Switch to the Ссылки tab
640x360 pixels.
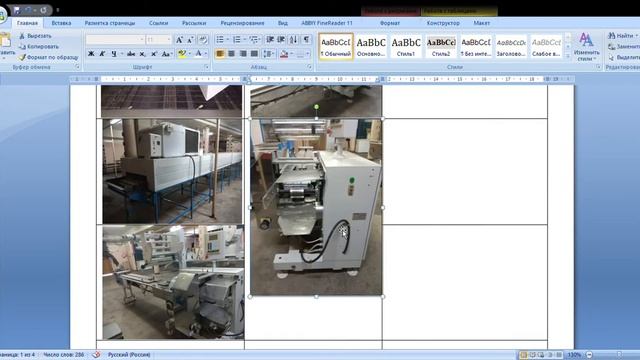158,23
